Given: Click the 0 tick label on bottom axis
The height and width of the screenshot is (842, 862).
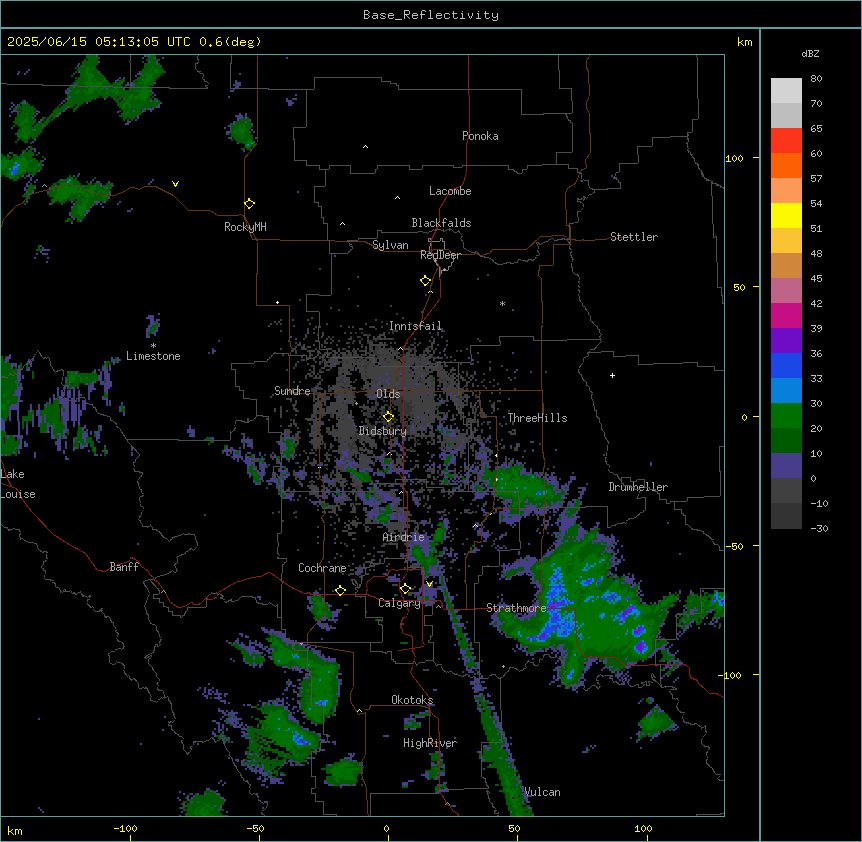Looking at the screenshot, I should (x=386, y=828).
